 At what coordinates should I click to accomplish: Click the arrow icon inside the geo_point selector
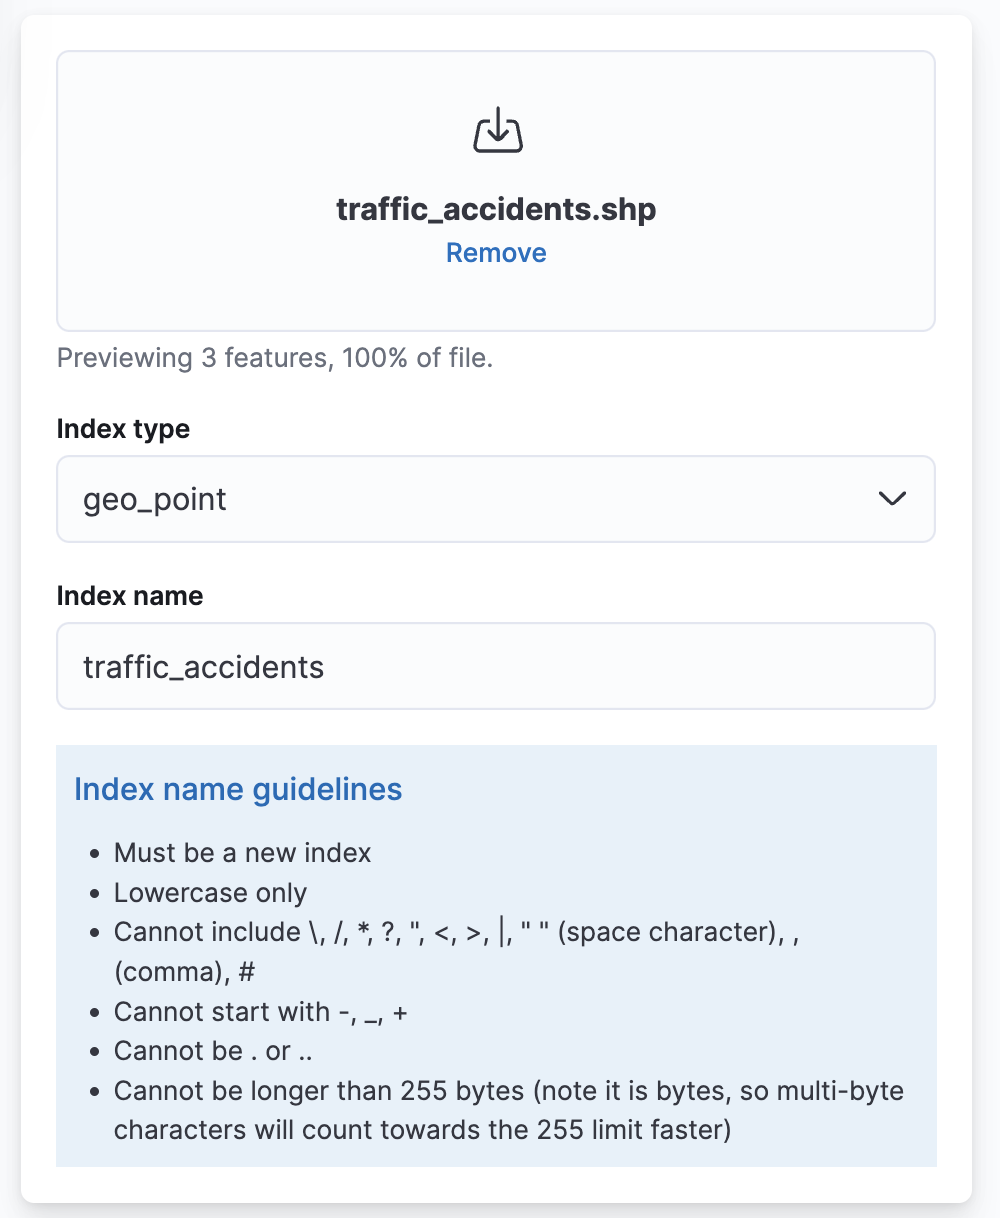coord(893,499)
